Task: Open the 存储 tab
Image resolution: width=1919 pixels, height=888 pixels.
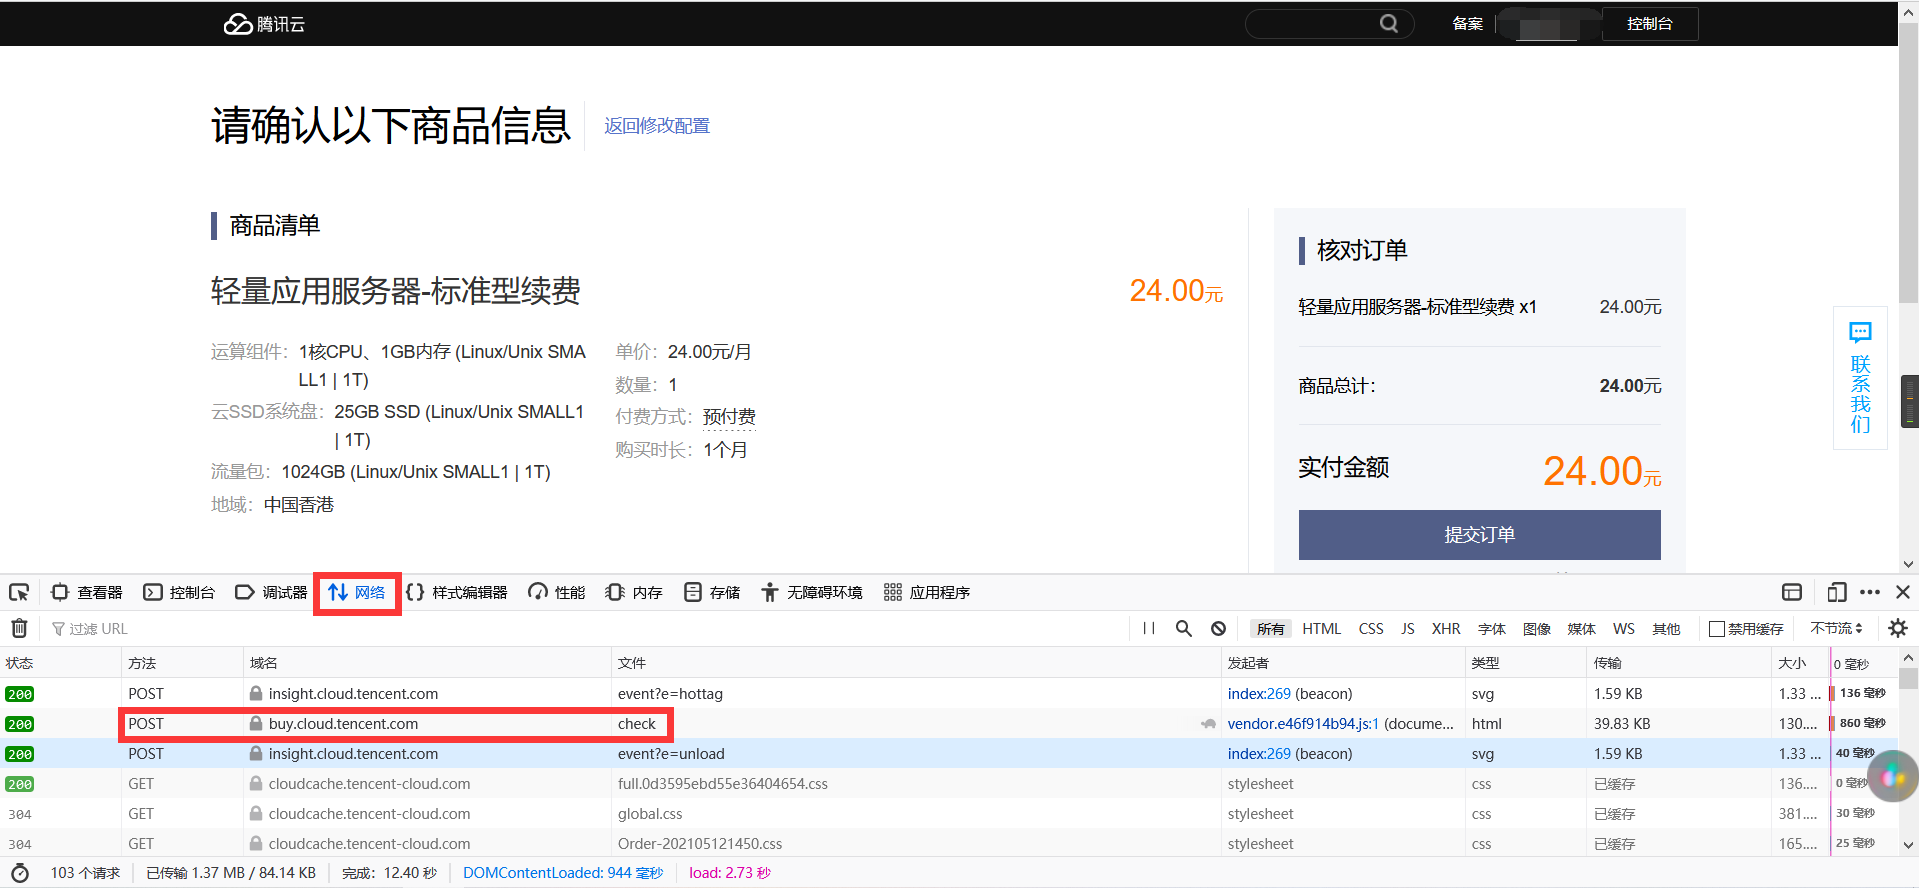Action: tap(712, 592)
